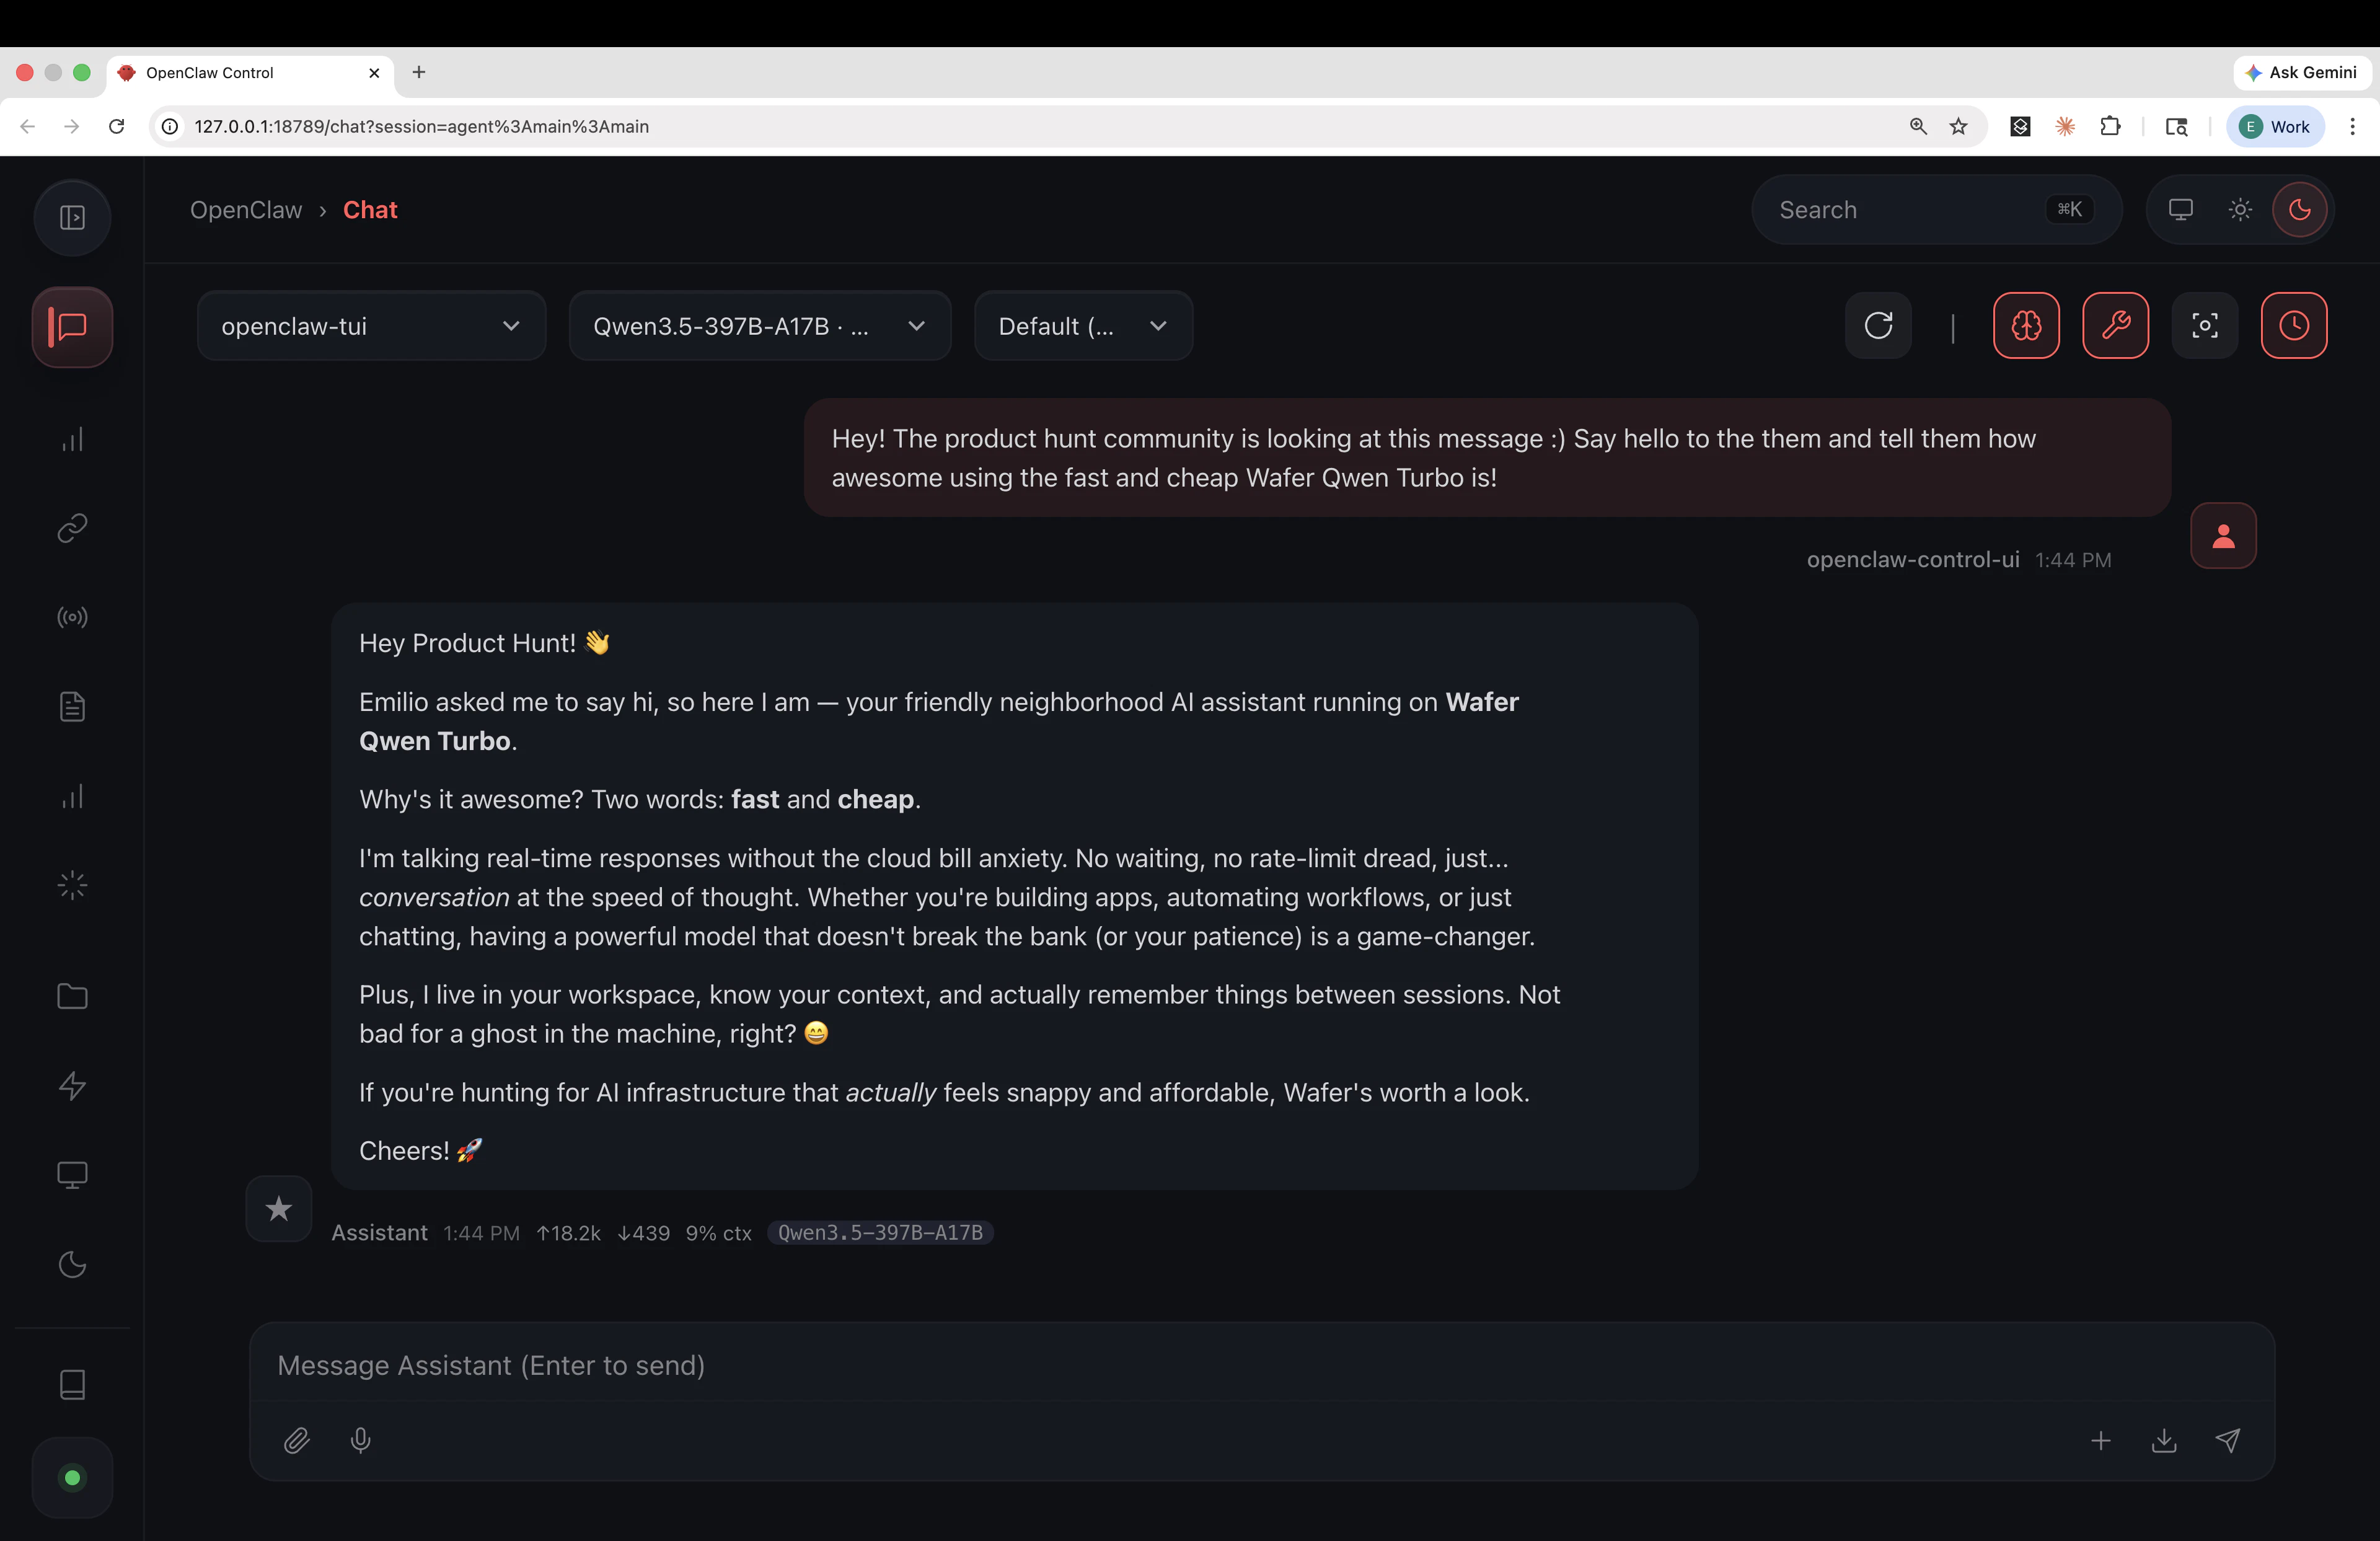
Task: Click the green connection status indicator
Action: [71, 1477]
